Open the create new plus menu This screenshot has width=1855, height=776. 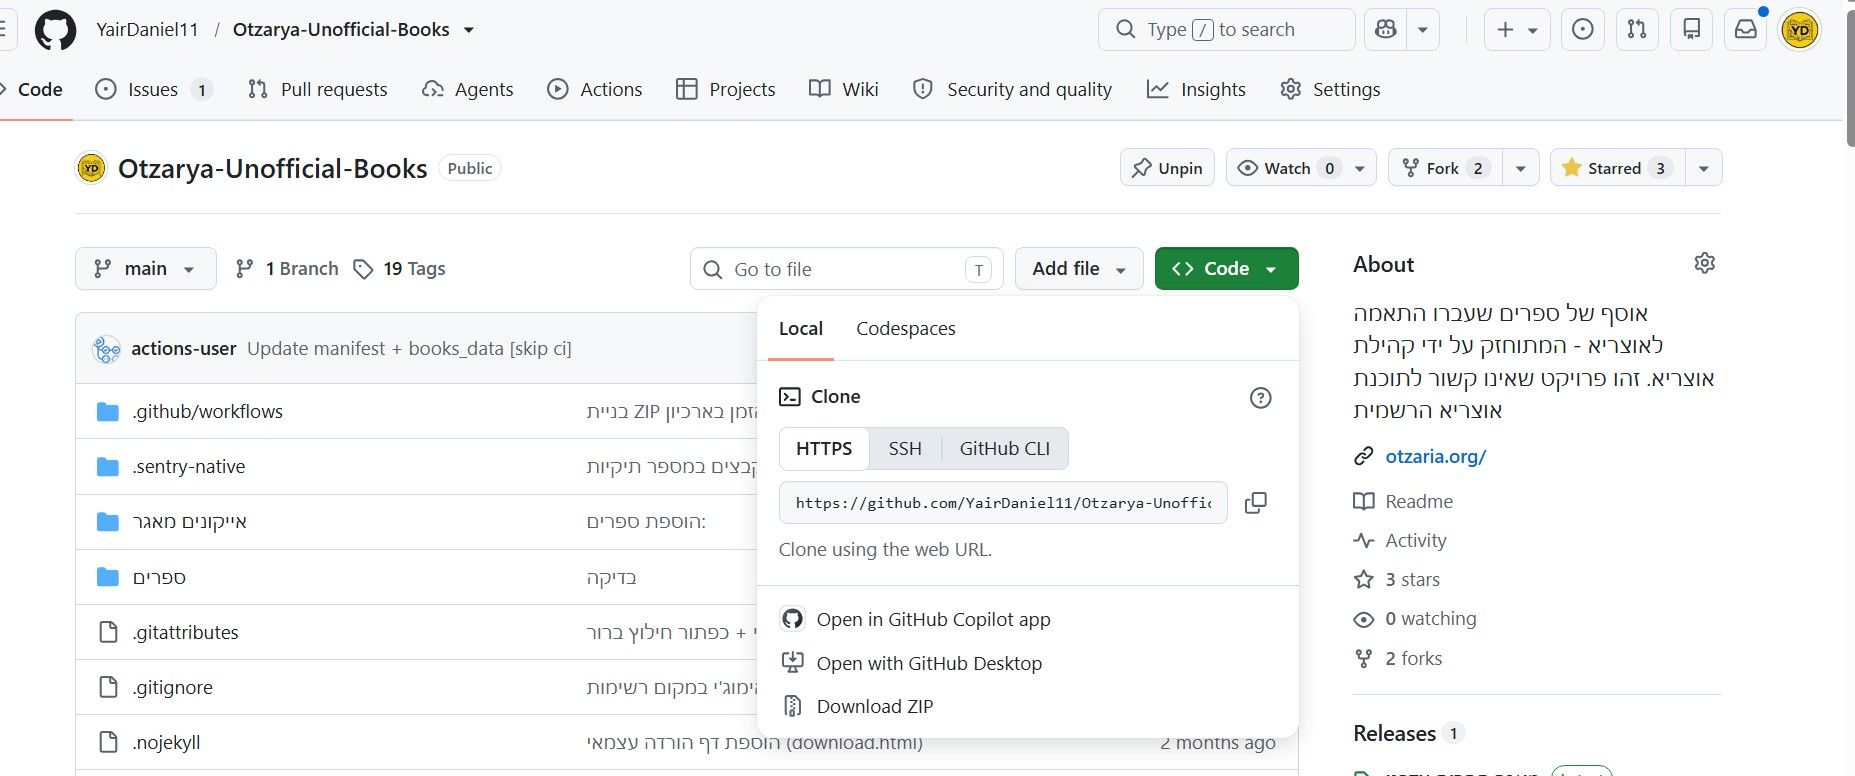pos(1517,30)
